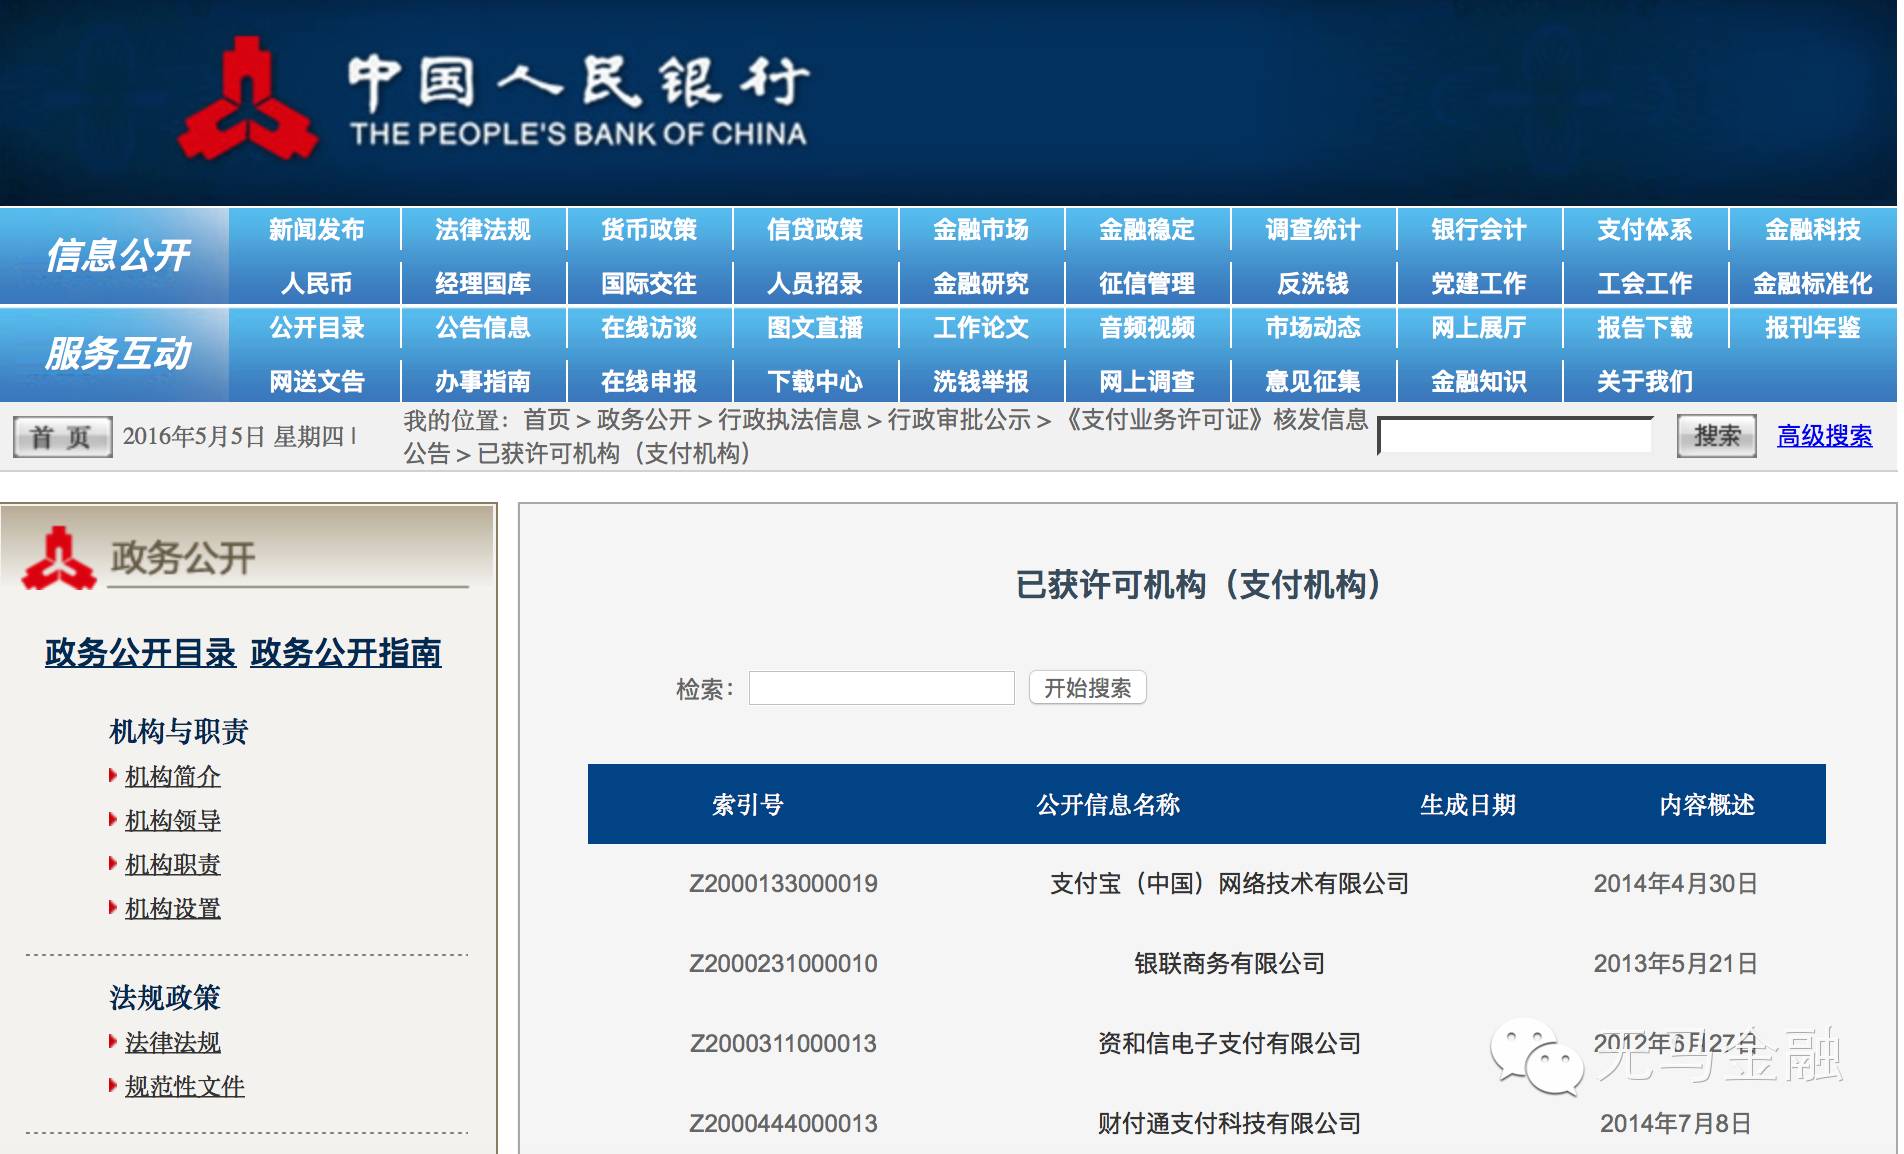The image size is (1904, 1154).
Task: Open the 服务互动 section
Action: [120, 353]
